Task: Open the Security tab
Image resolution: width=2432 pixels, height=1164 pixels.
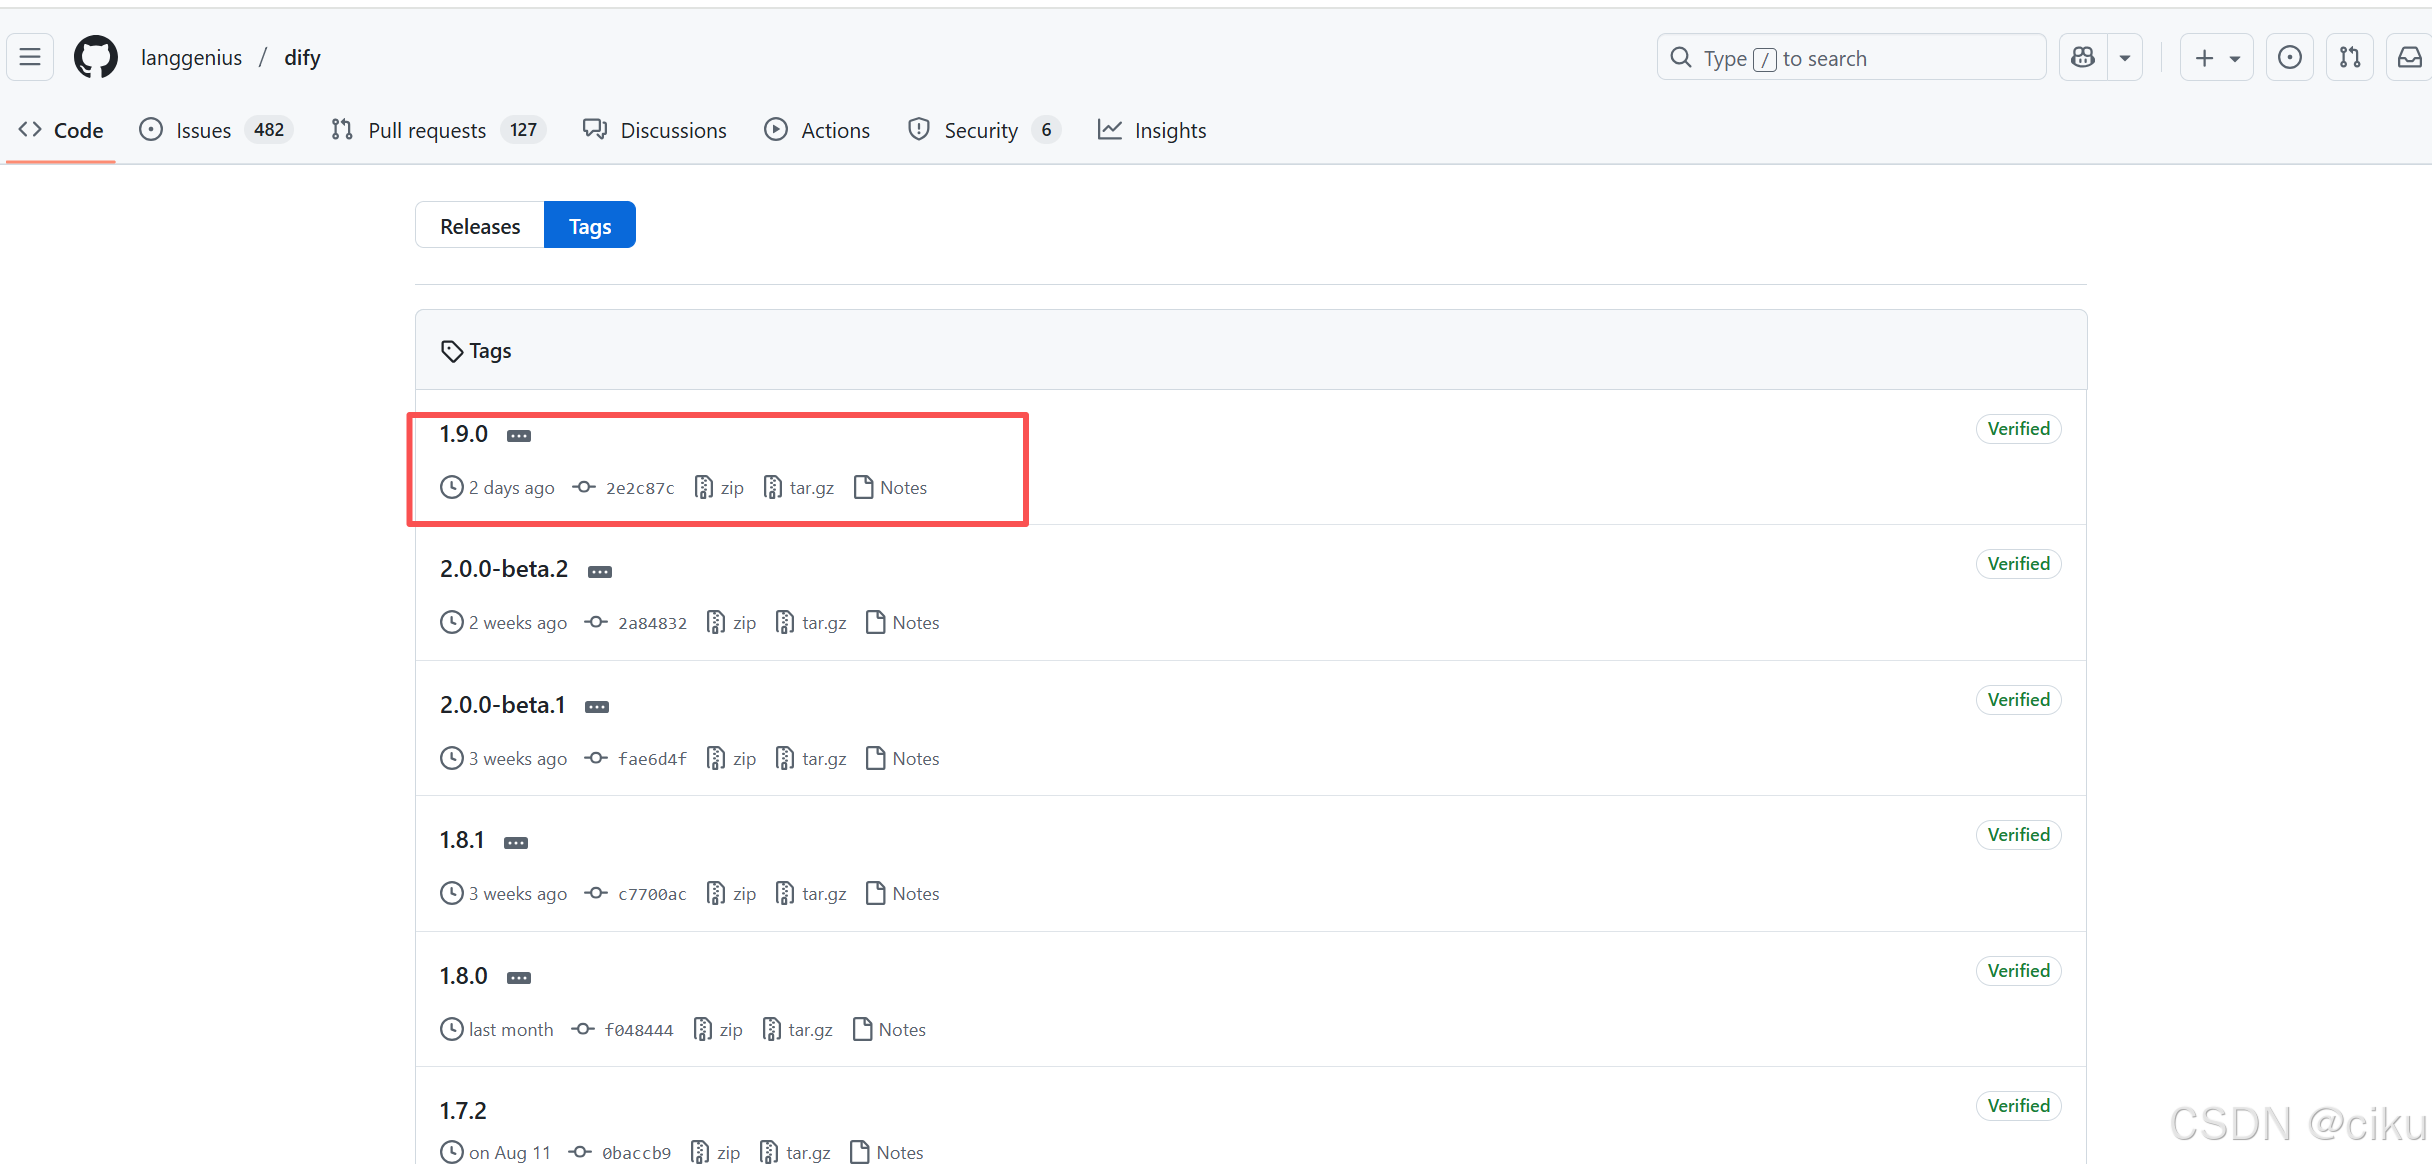Action: point(984,130)
